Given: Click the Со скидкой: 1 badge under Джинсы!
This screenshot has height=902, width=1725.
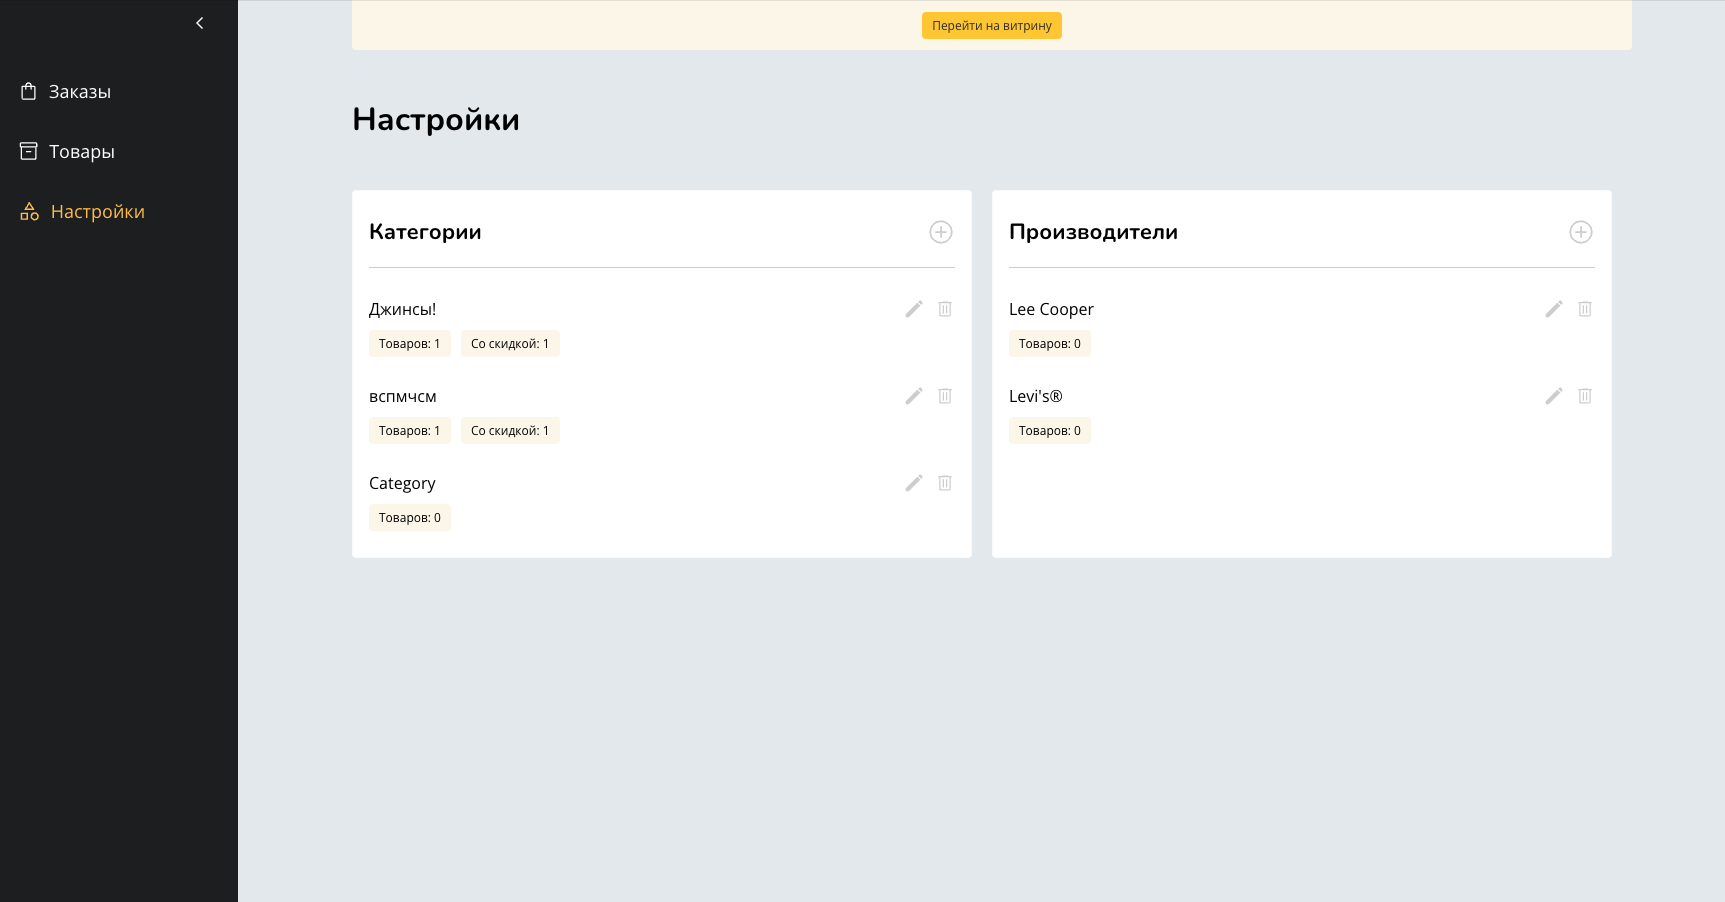Looking at the screenshot, I should click(x=510, y=343).
